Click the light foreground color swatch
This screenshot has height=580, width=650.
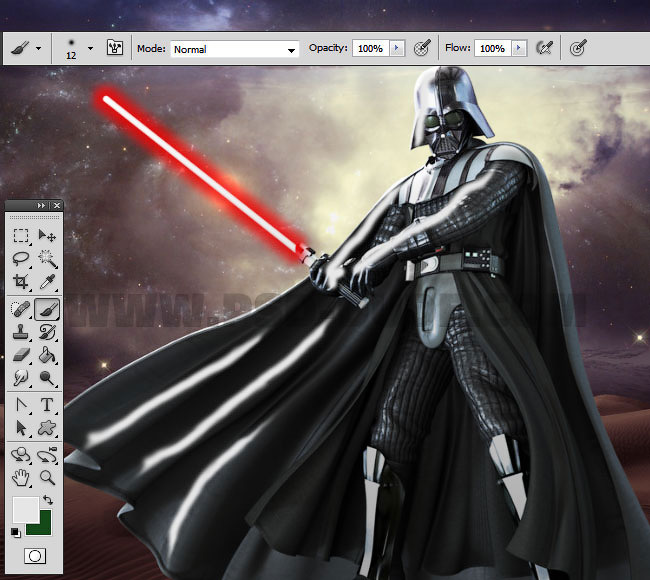pos(25,510)
